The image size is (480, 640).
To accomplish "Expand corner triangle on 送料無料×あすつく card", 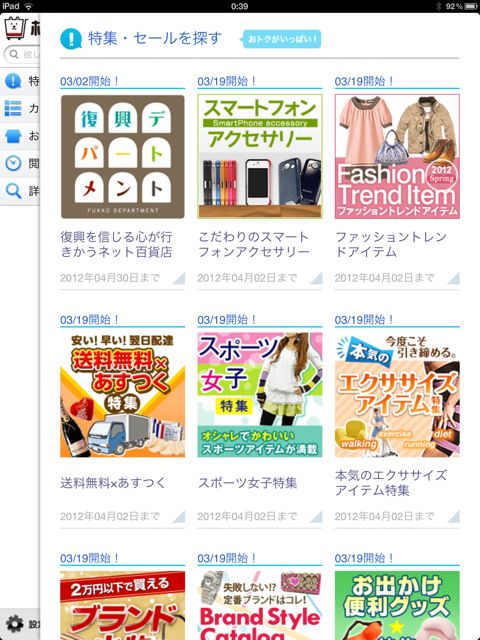I will pyautogui.click(x=180, y=516).
